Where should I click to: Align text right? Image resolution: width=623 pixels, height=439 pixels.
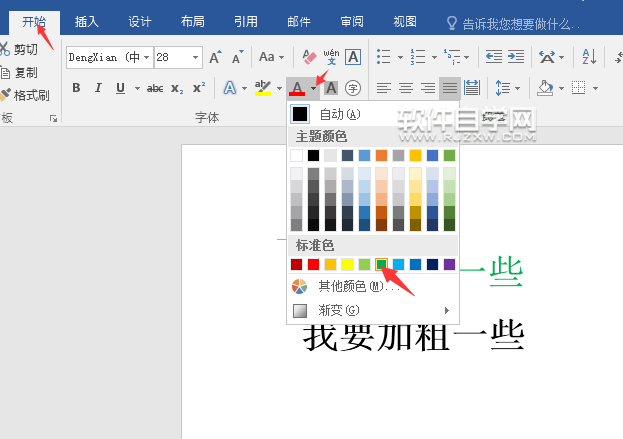(428, 88)
